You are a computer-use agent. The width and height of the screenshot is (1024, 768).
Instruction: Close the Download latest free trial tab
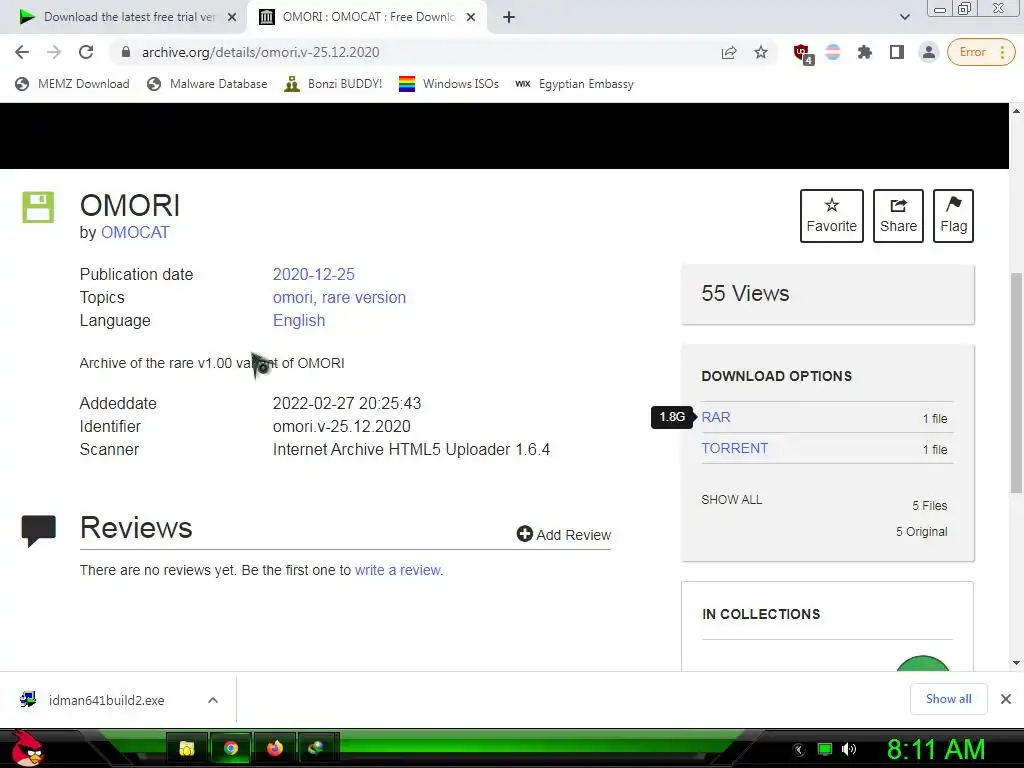pyautogui.click(x=232, y=18)
